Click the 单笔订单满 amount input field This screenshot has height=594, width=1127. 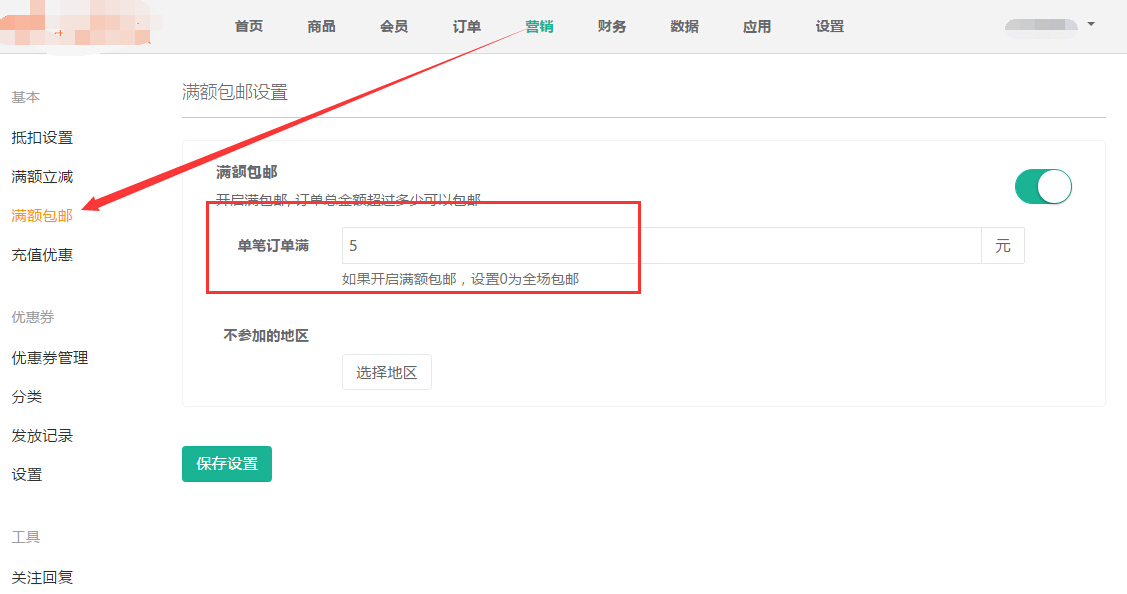[660, 246]
